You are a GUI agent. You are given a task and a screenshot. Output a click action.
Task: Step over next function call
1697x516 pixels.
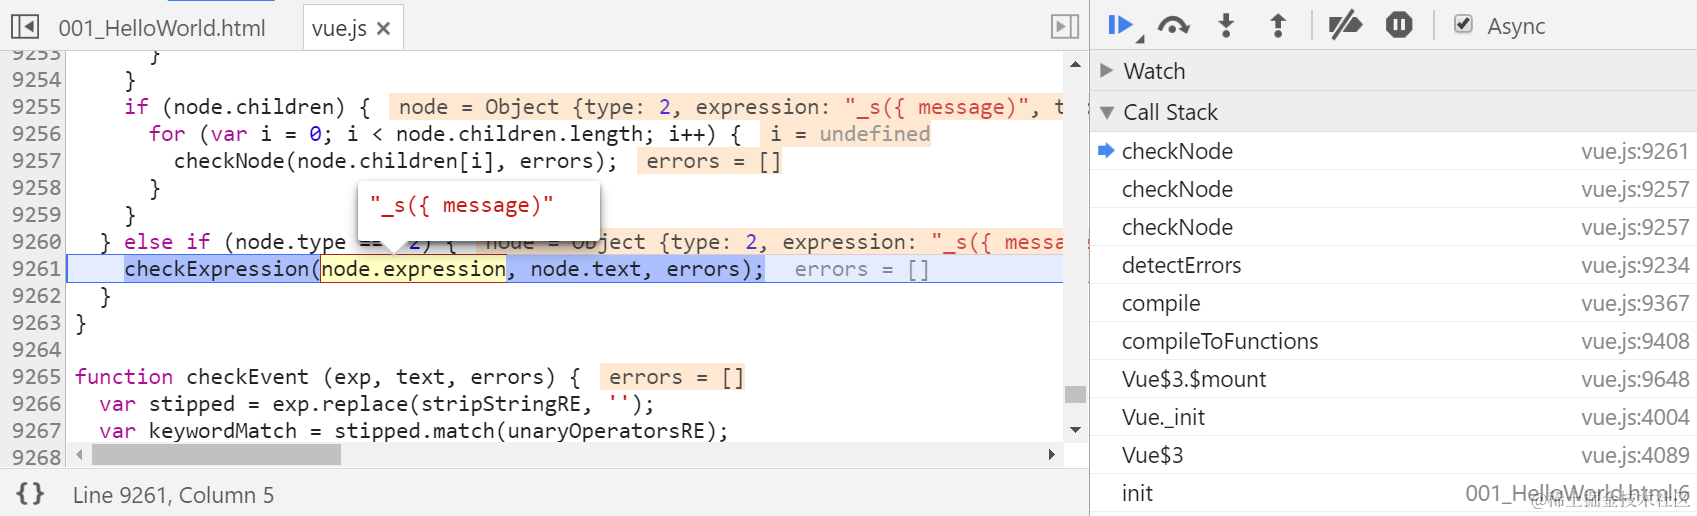pos(1174,26)
